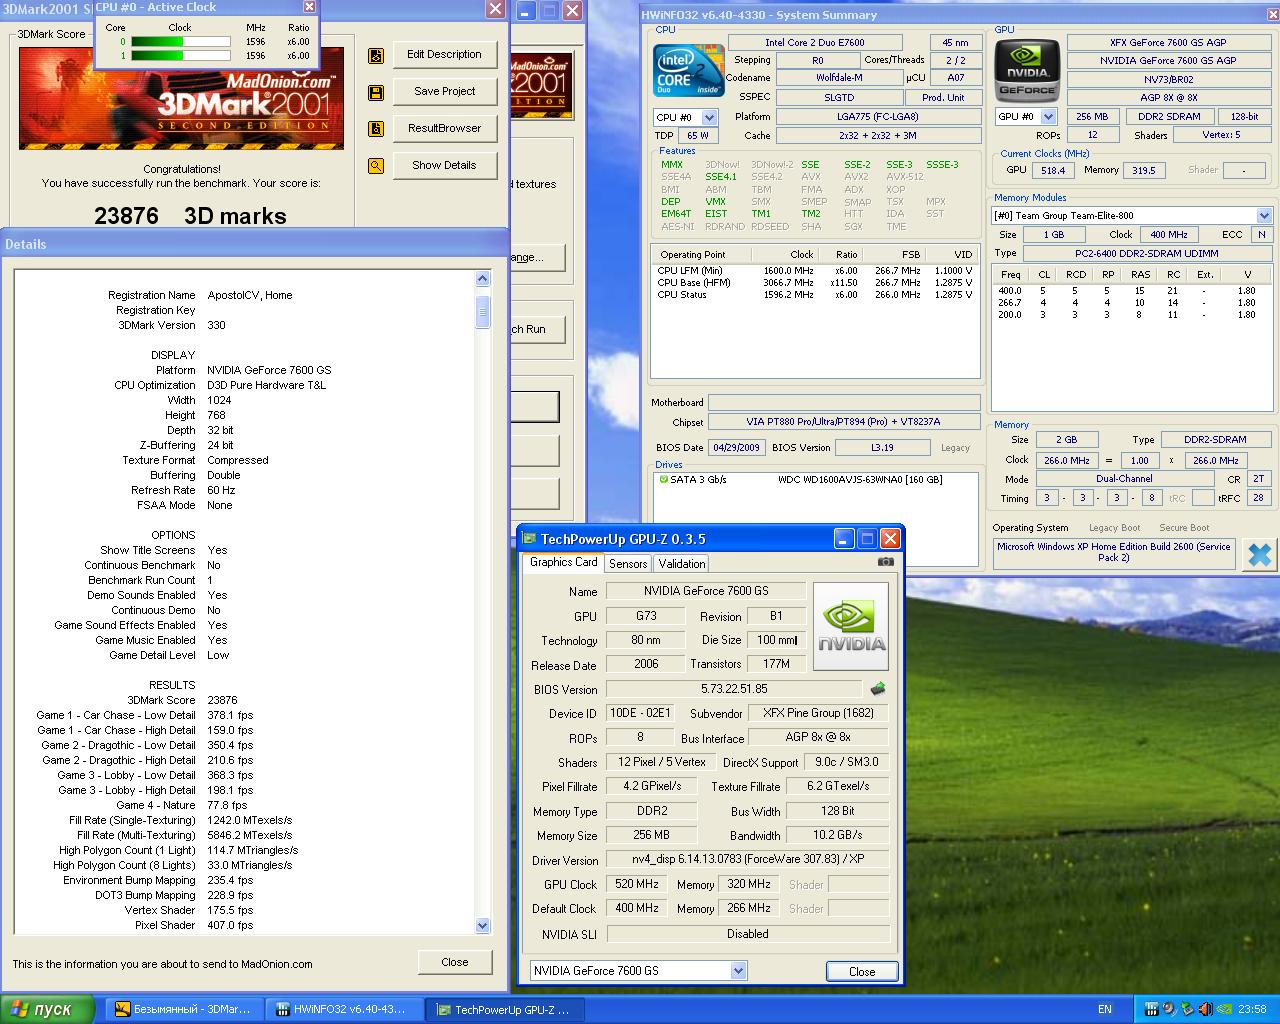
Task: Open the GPU #0 selector dropdown
Action: 1048,117
